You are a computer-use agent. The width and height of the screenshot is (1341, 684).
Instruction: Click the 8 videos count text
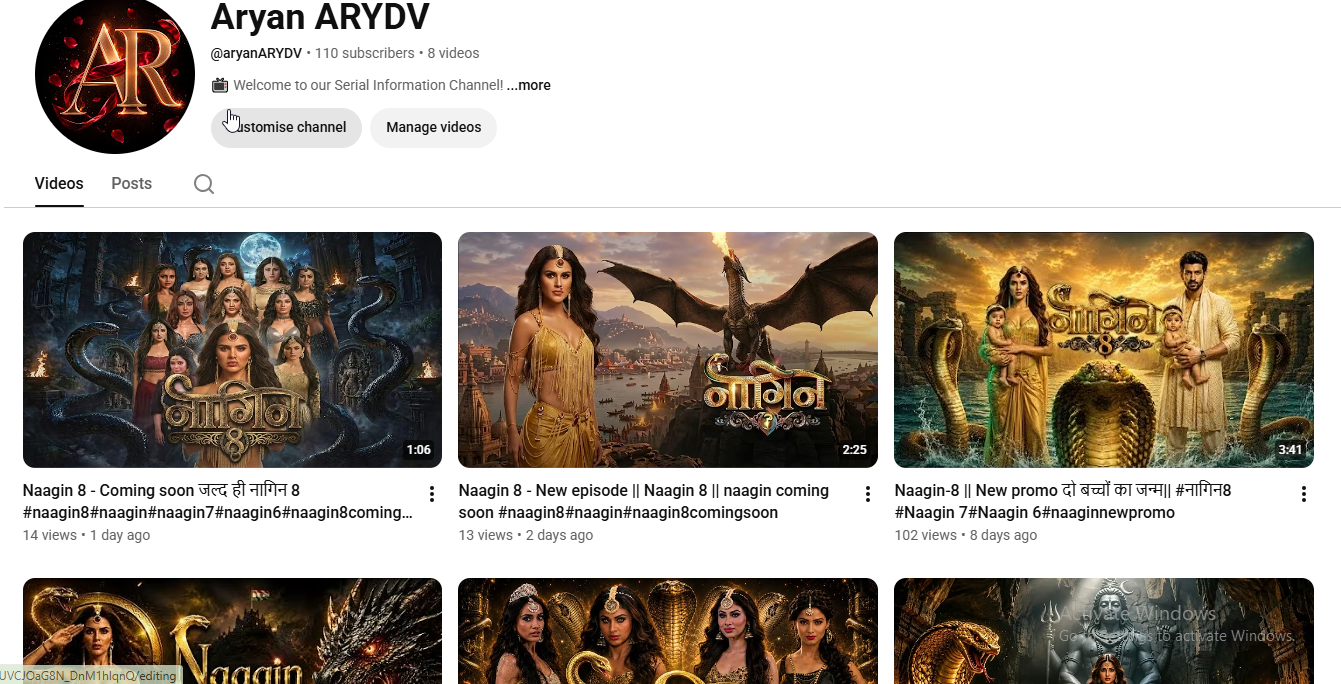(x=454, y=53)
